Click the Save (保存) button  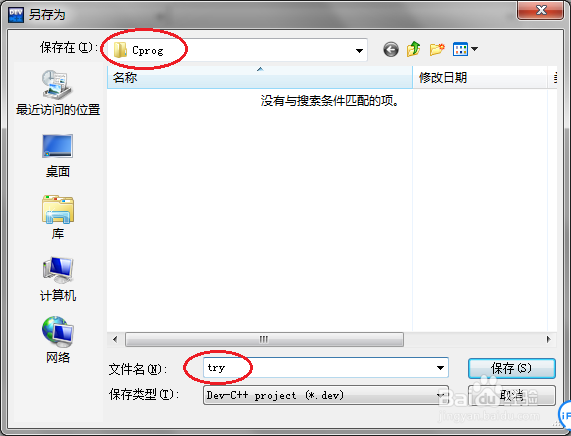512,368
